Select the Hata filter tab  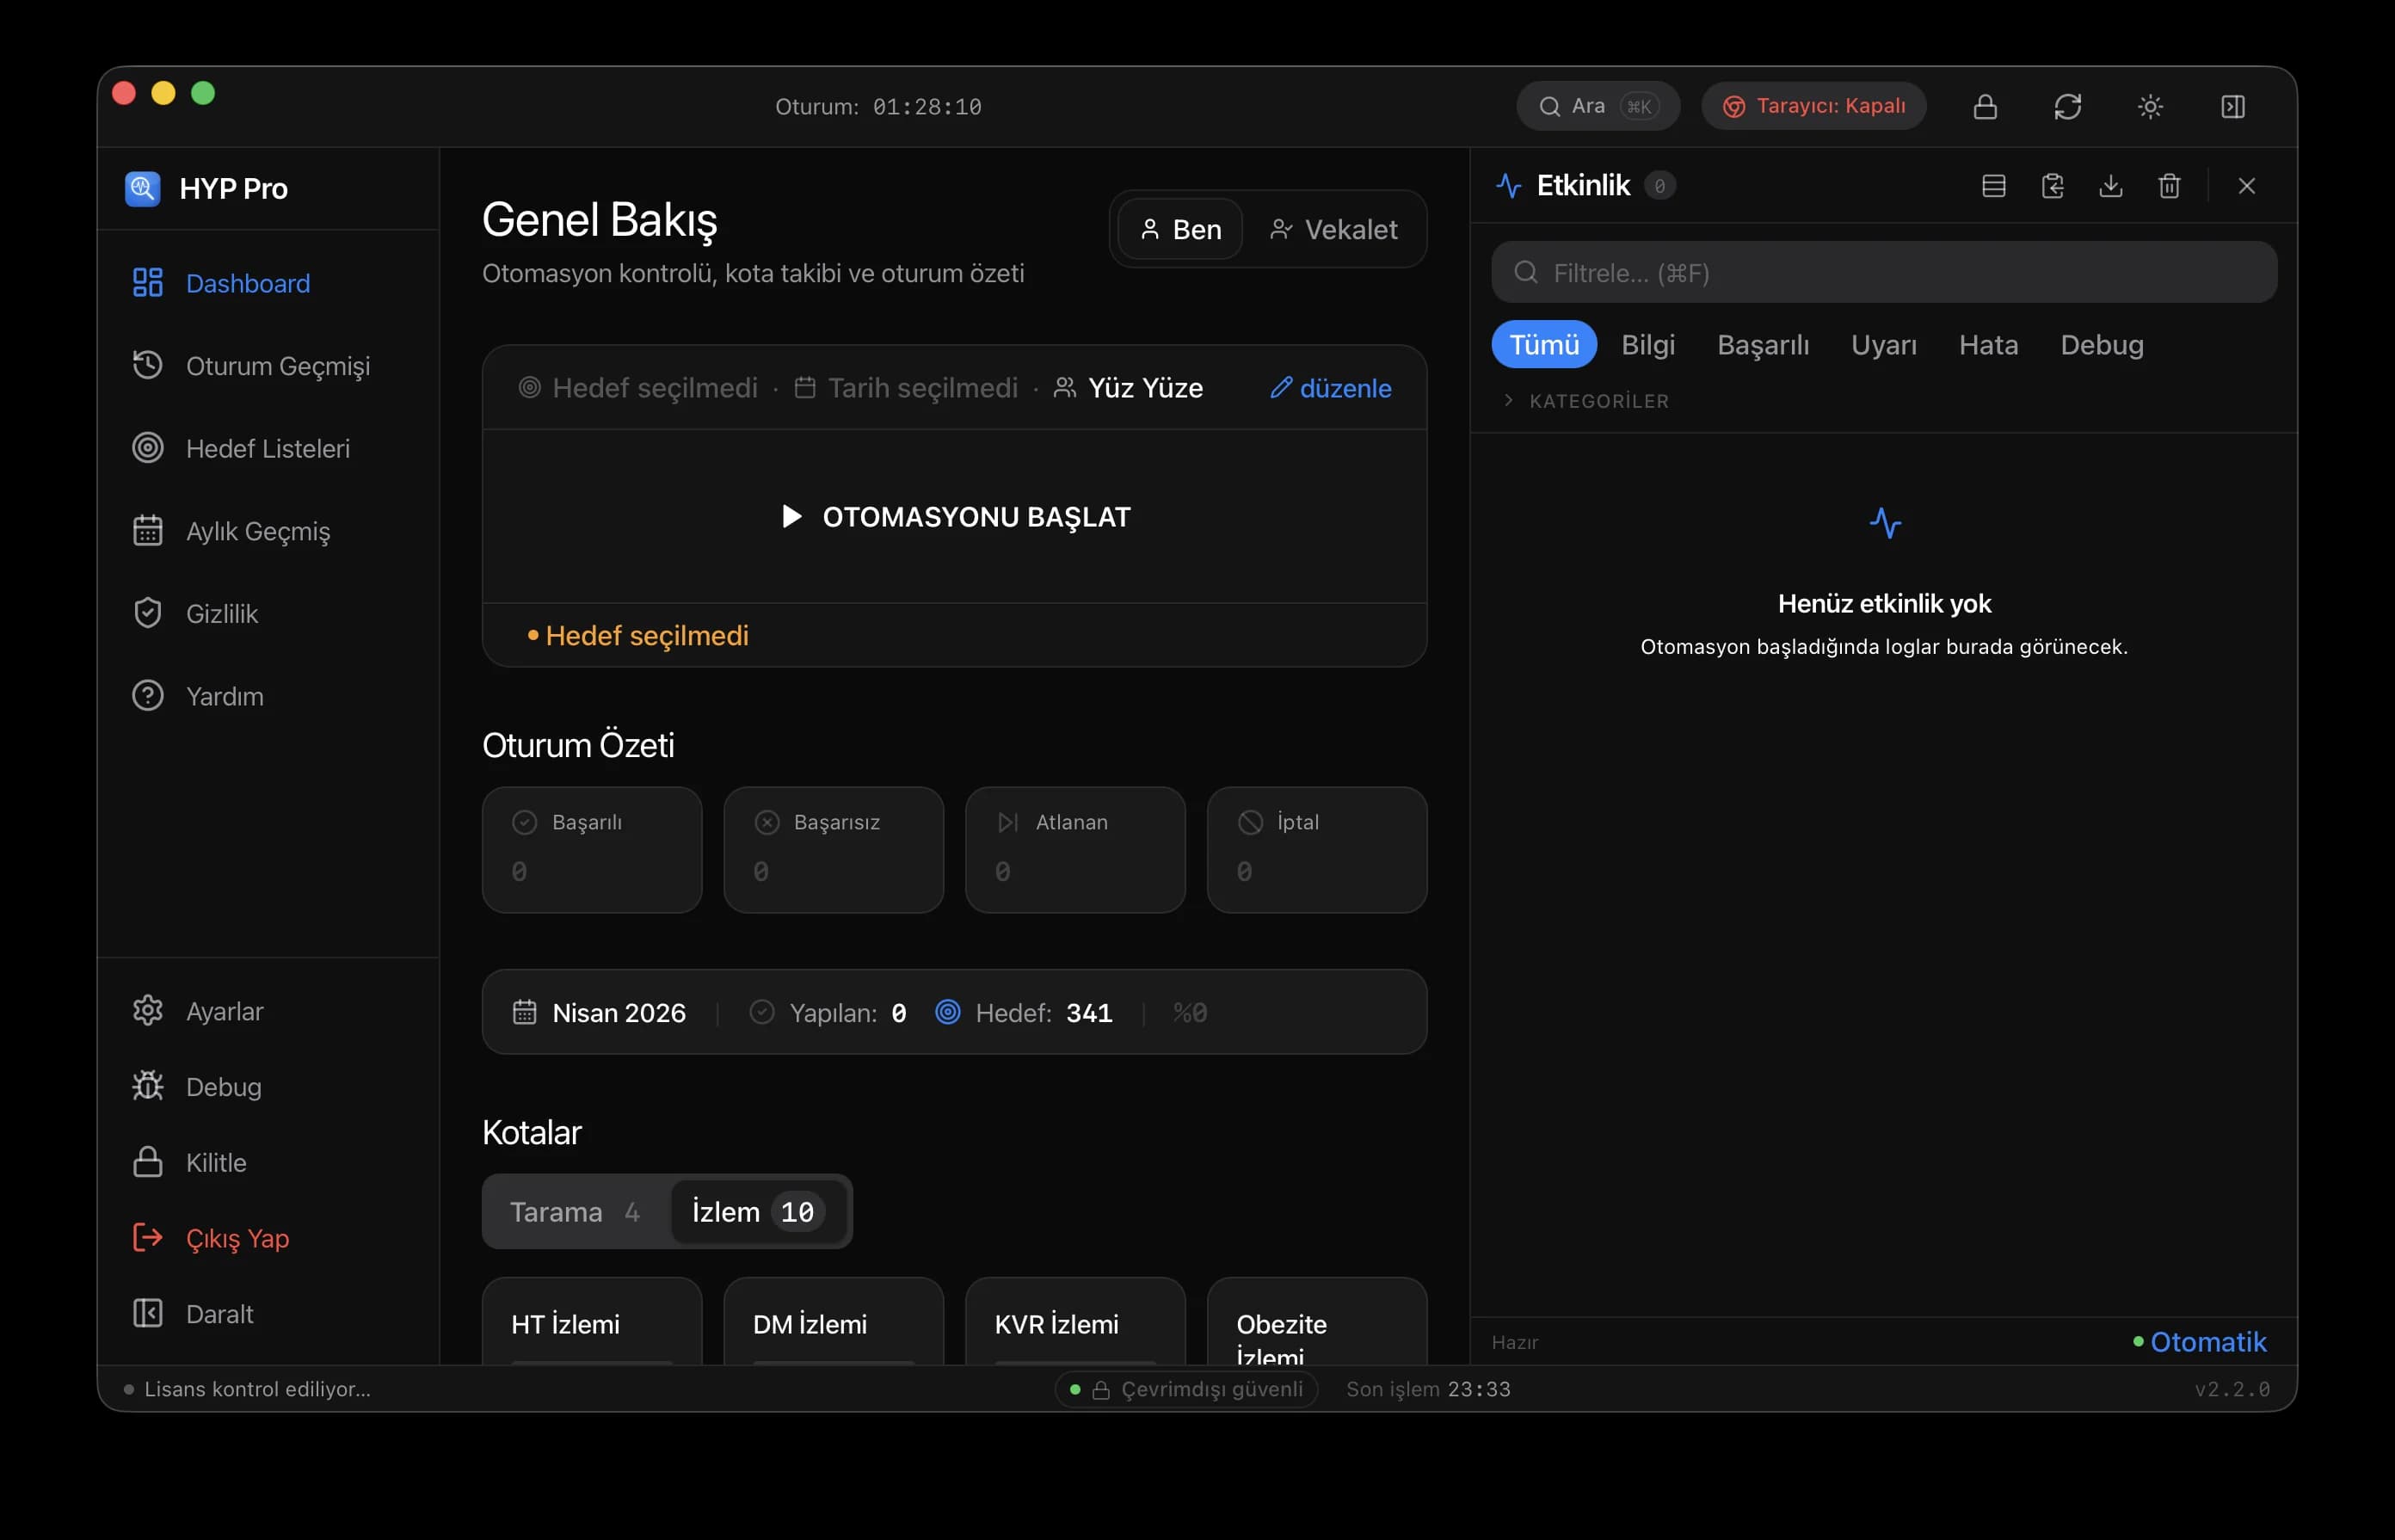[x=1988, y=344]
